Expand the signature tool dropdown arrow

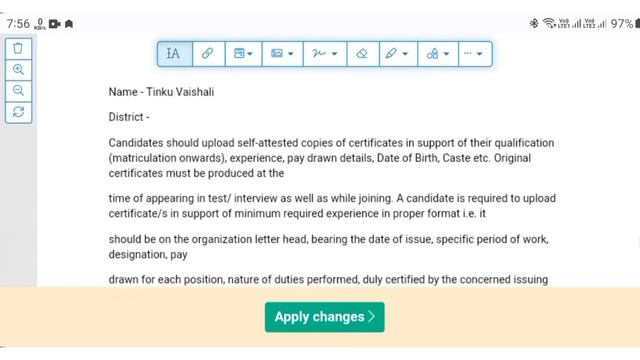(x=334, y=54)
